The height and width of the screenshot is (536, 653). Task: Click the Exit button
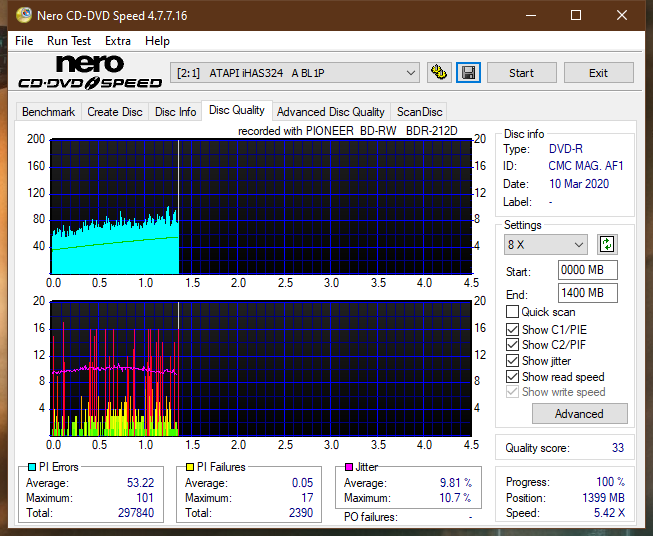tap(598, 73)
